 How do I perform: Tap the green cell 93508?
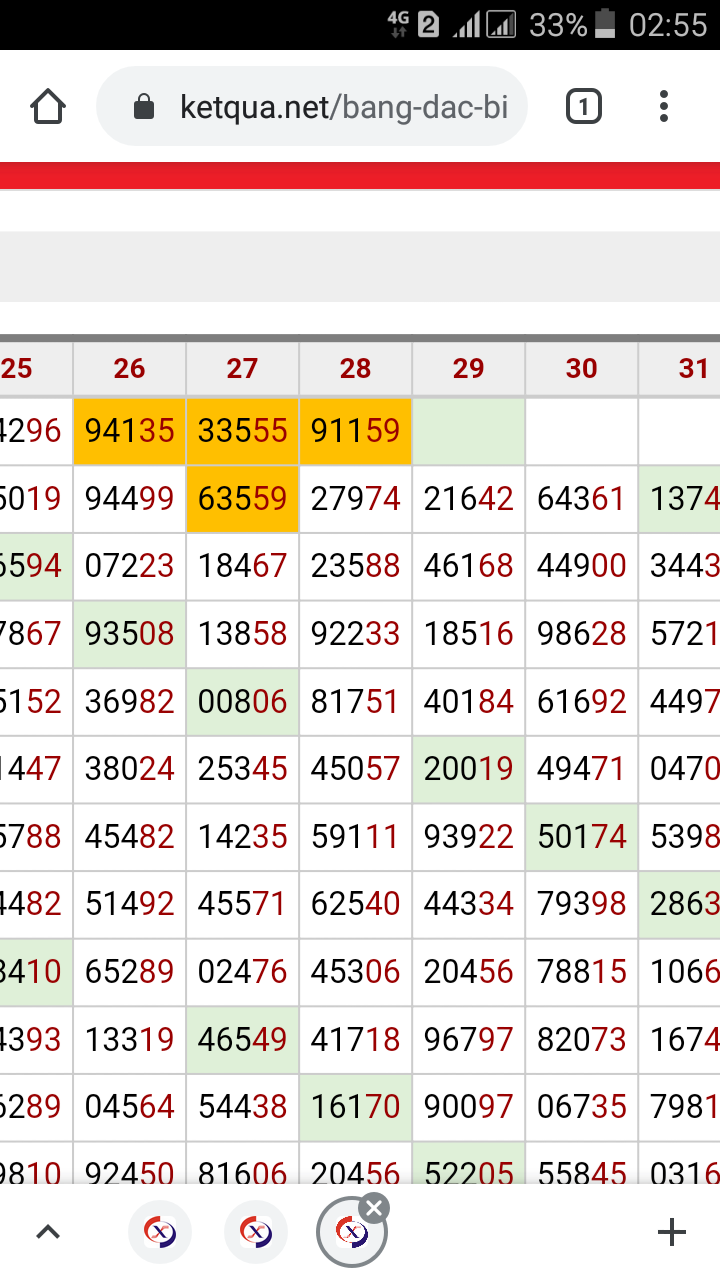pyautogui.click(x=129, y=634)
